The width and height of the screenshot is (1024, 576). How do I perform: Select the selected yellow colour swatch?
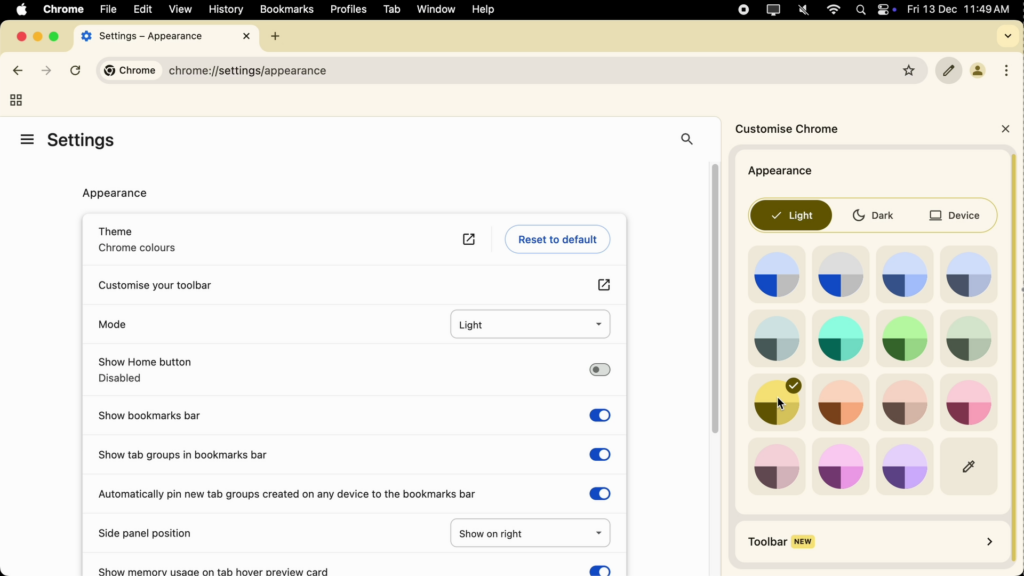pyautogui.click(x=776, y=402)
